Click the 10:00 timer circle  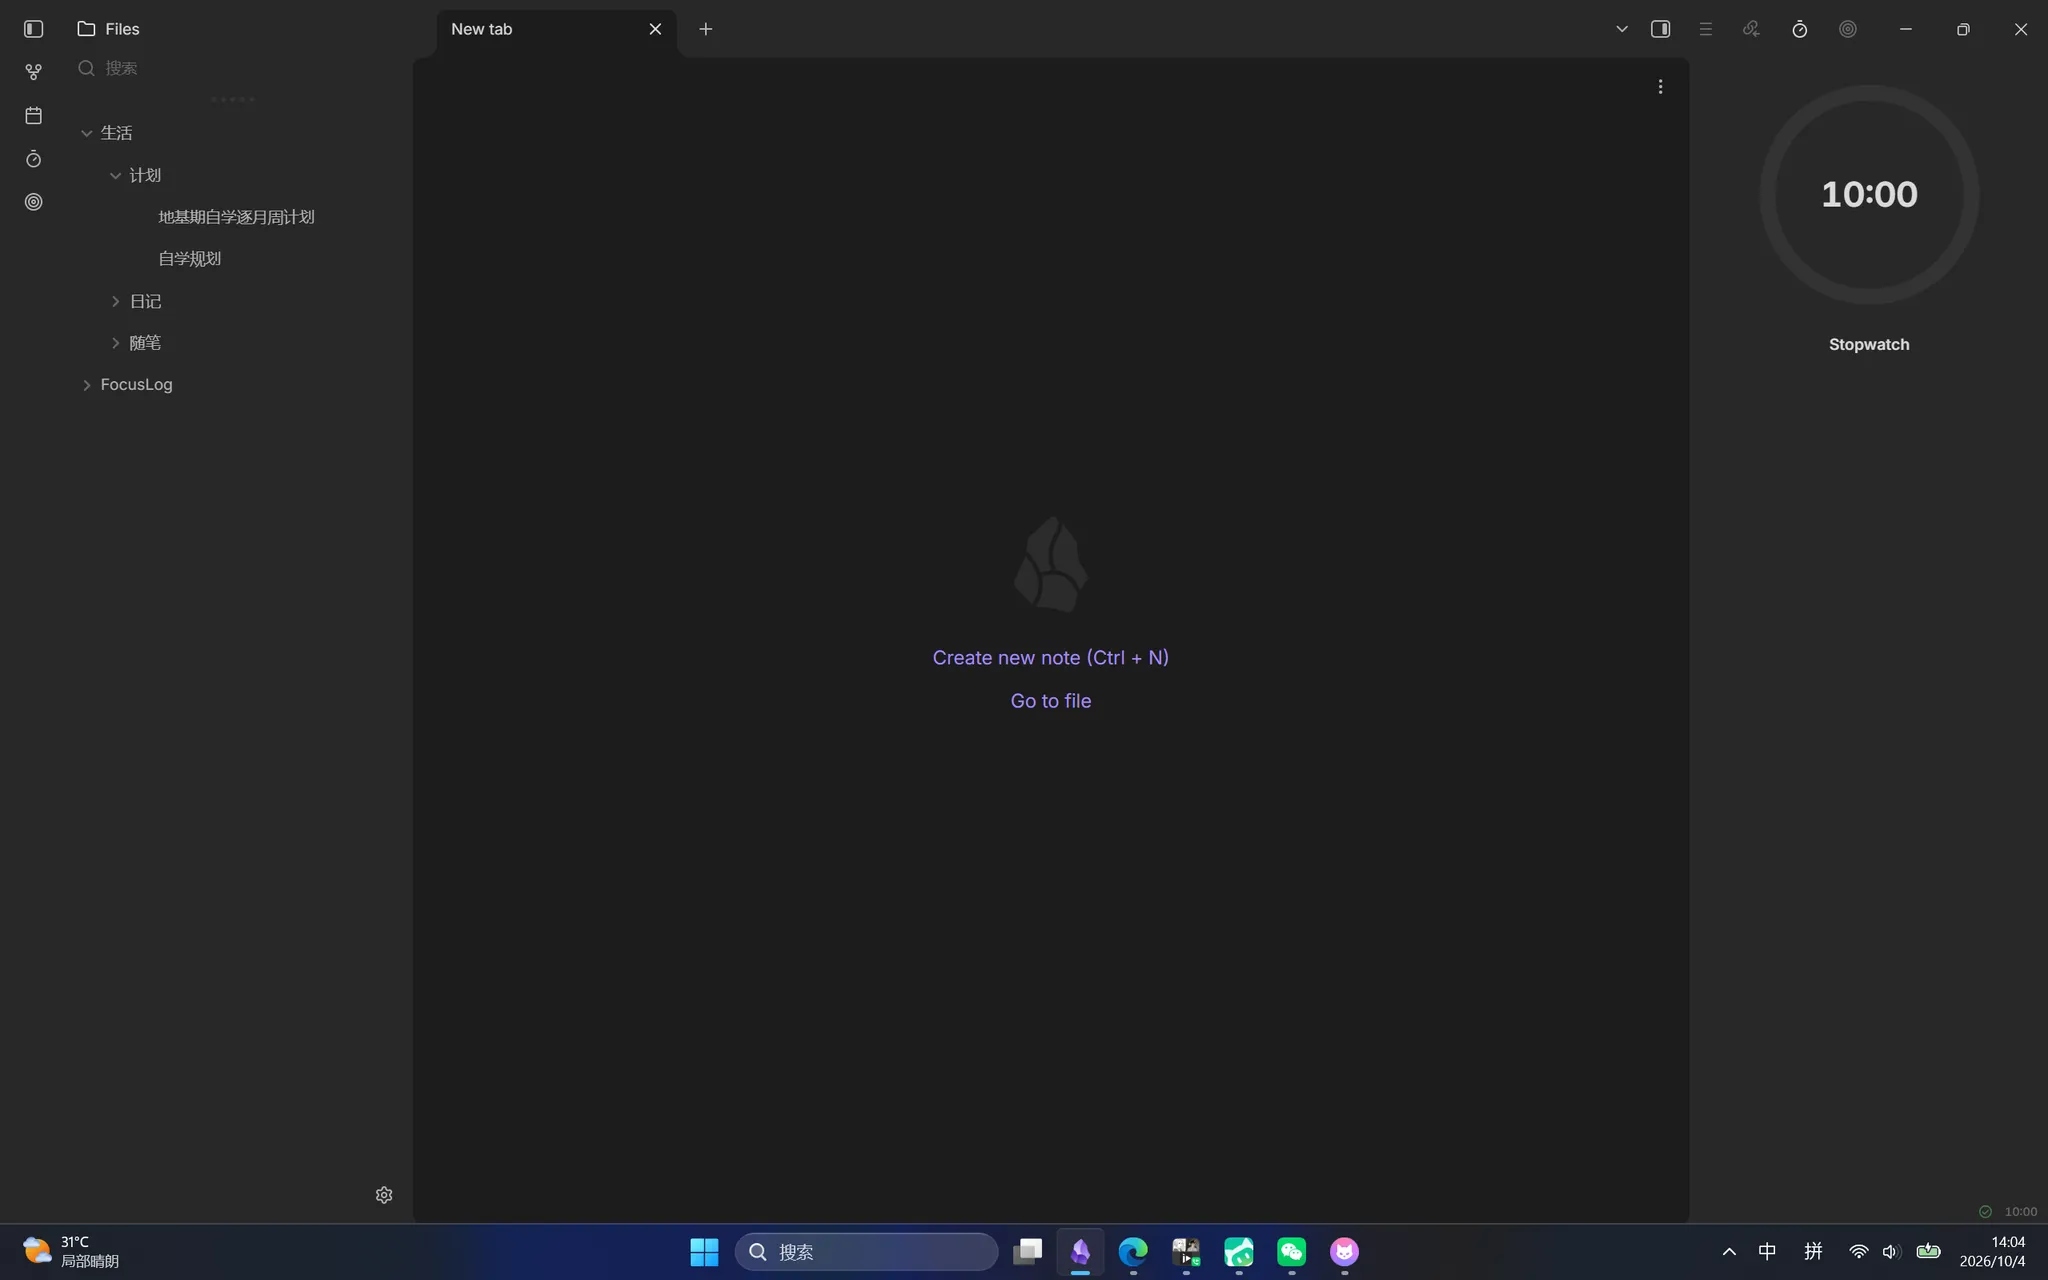coord(1869,194)
